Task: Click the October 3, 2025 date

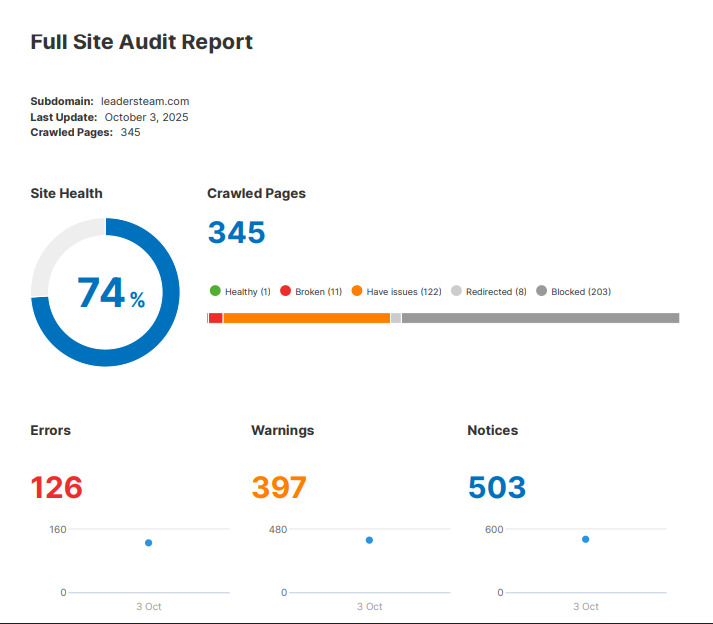Action: click(x=146, y=117)
